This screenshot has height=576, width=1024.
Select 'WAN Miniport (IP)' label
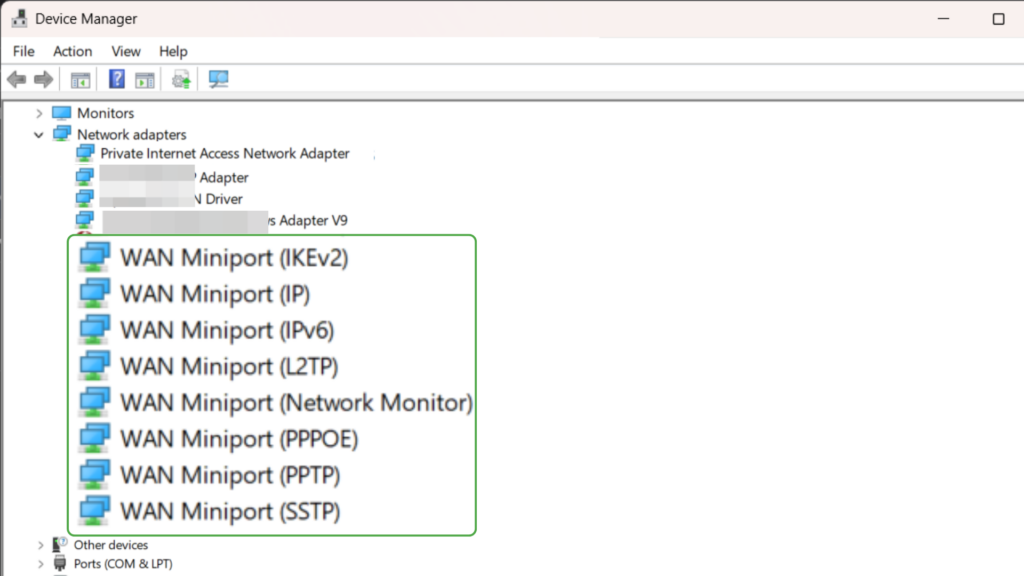[x=215, y=294]
